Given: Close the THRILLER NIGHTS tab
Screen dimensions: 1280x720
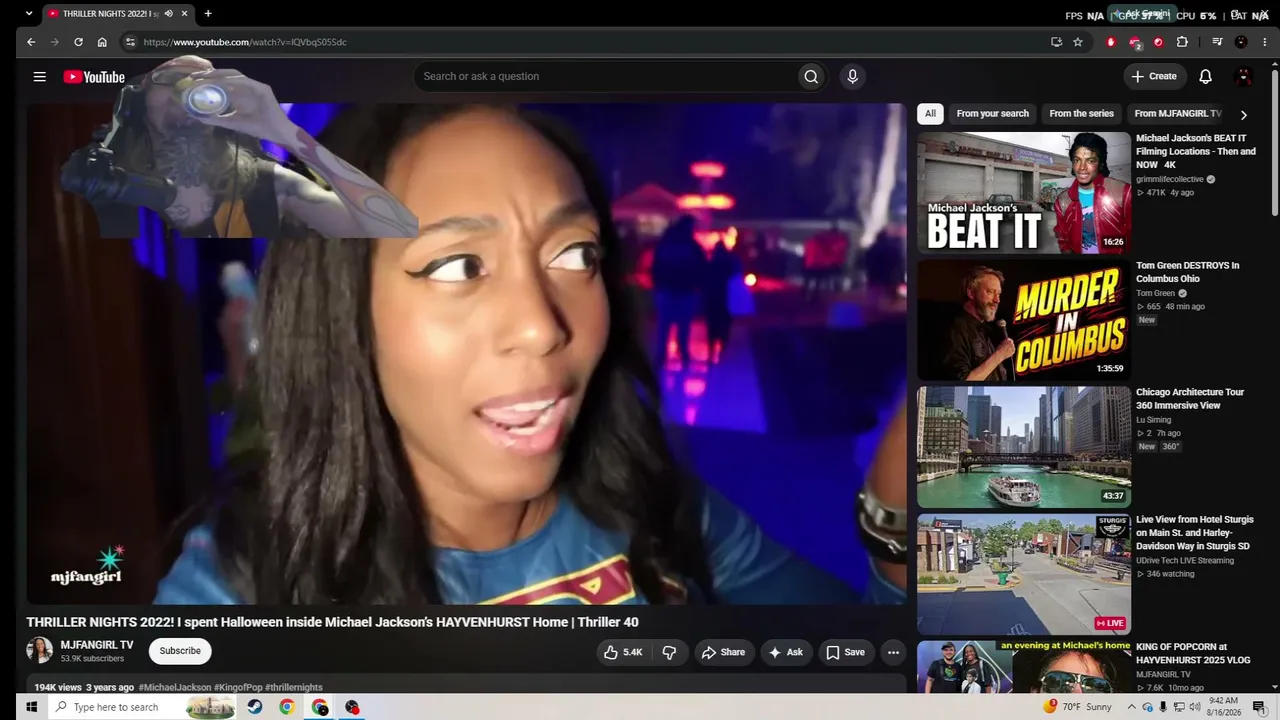Looking at the screenshot, I should [184, 14].
